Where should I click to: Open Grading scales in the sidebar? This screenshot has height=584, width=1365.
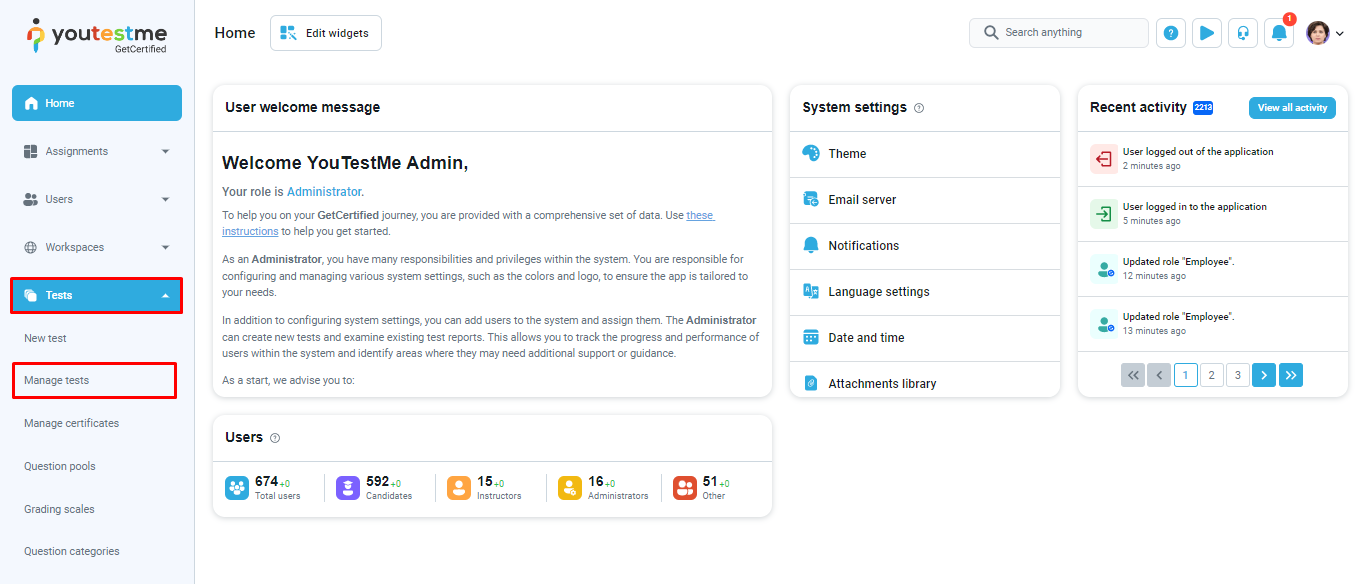(59, 509)
